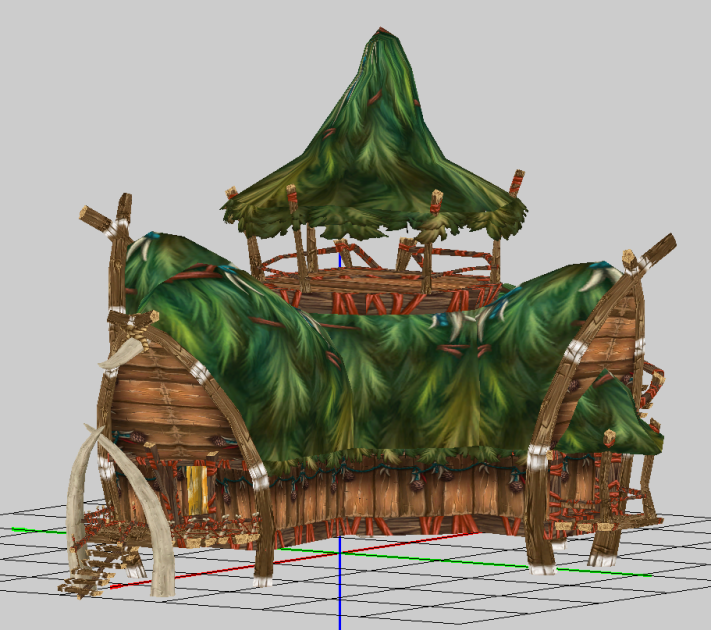This screenshot has height=630, width=711.
Task: Click the blue vertical axis line below the model
Action: pyautogui.click(x=340, y=583)
